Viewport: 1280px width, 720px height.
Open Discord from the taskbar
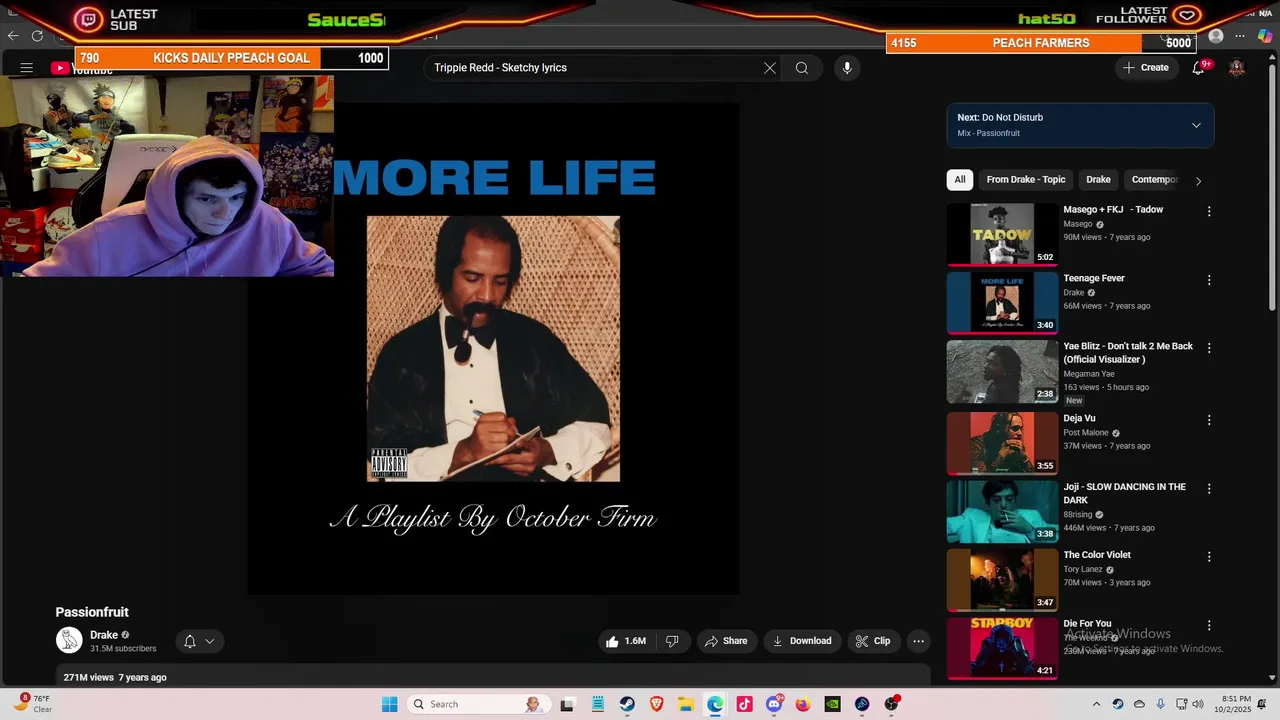[x=774, y=704]
